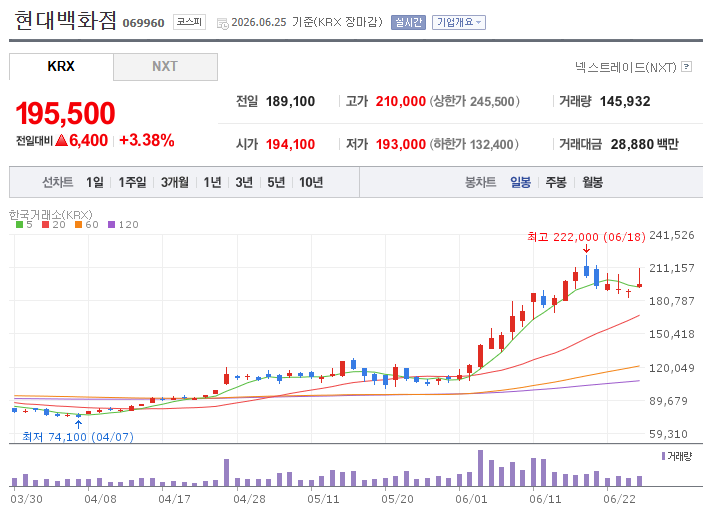Click the green 5-day moving average swatch
This screenshot has width=703, height=513.
coord(19,225)
